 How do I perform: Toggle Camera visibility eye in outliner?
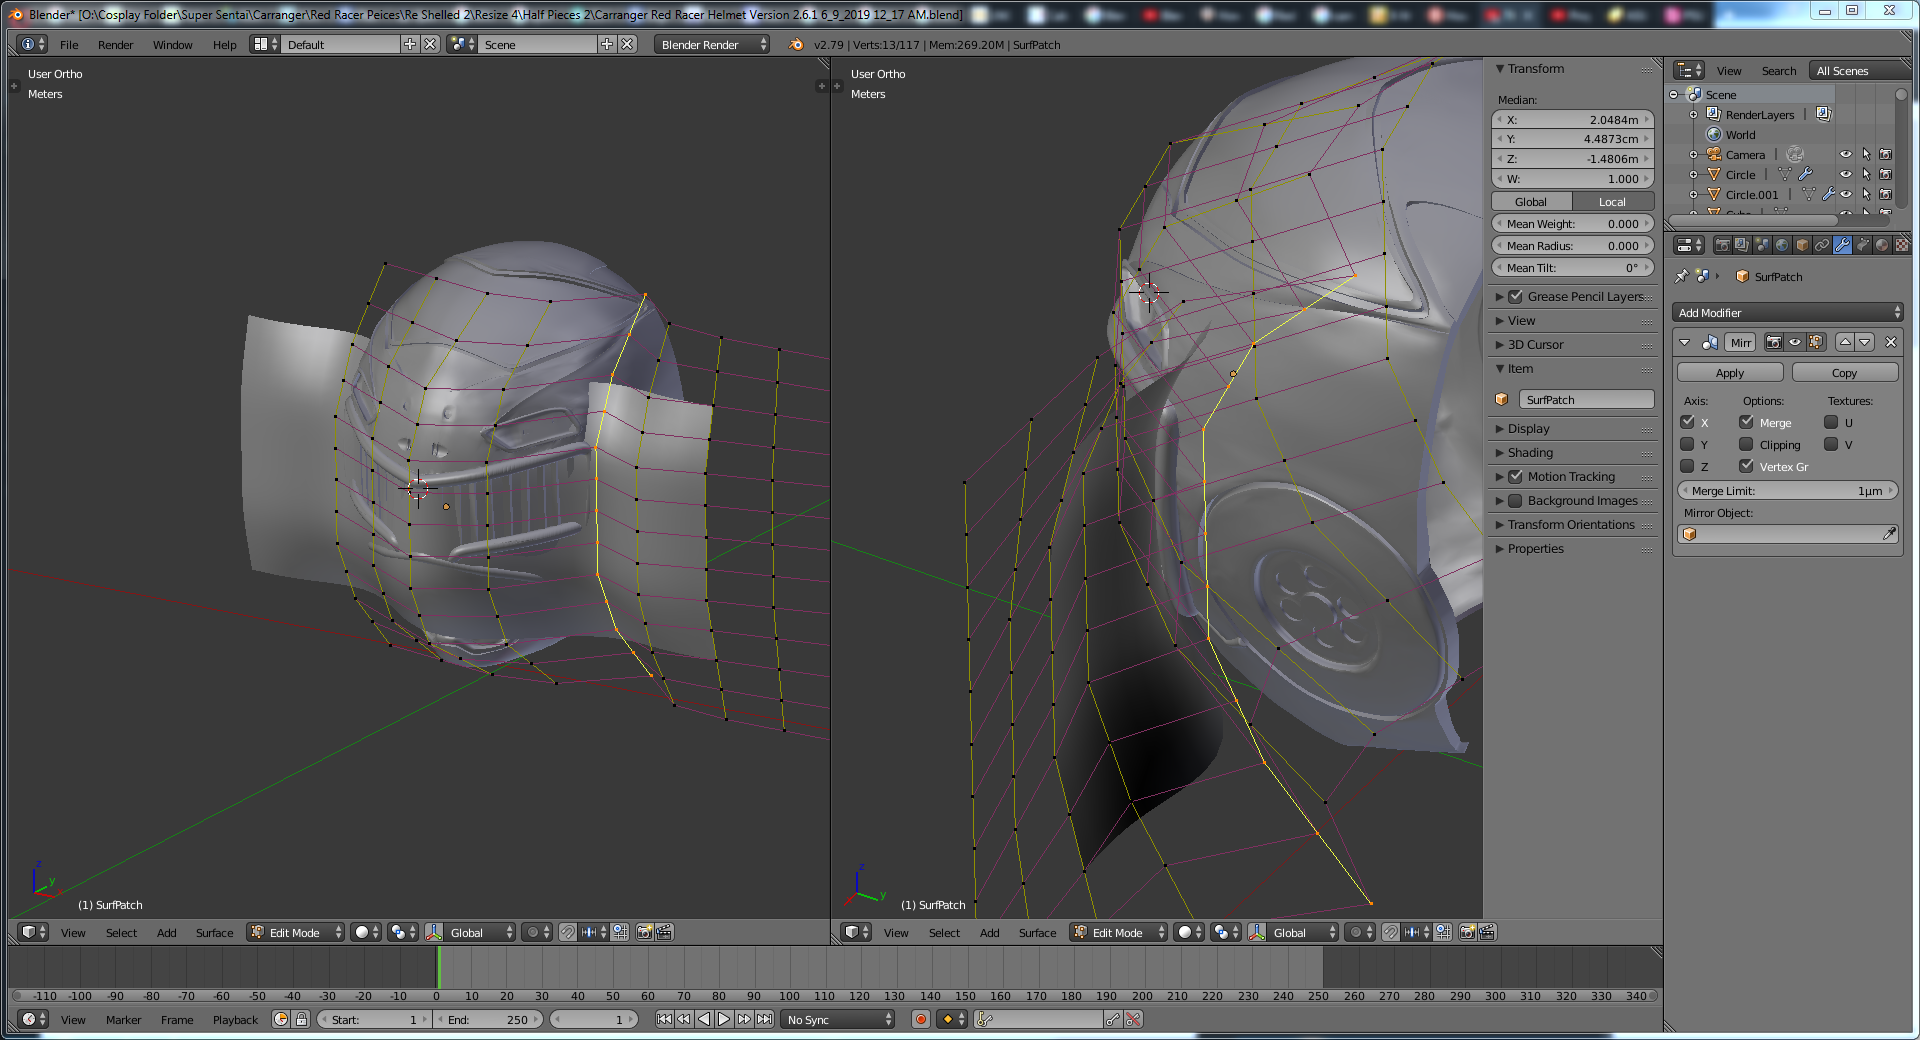point(1846,154)
